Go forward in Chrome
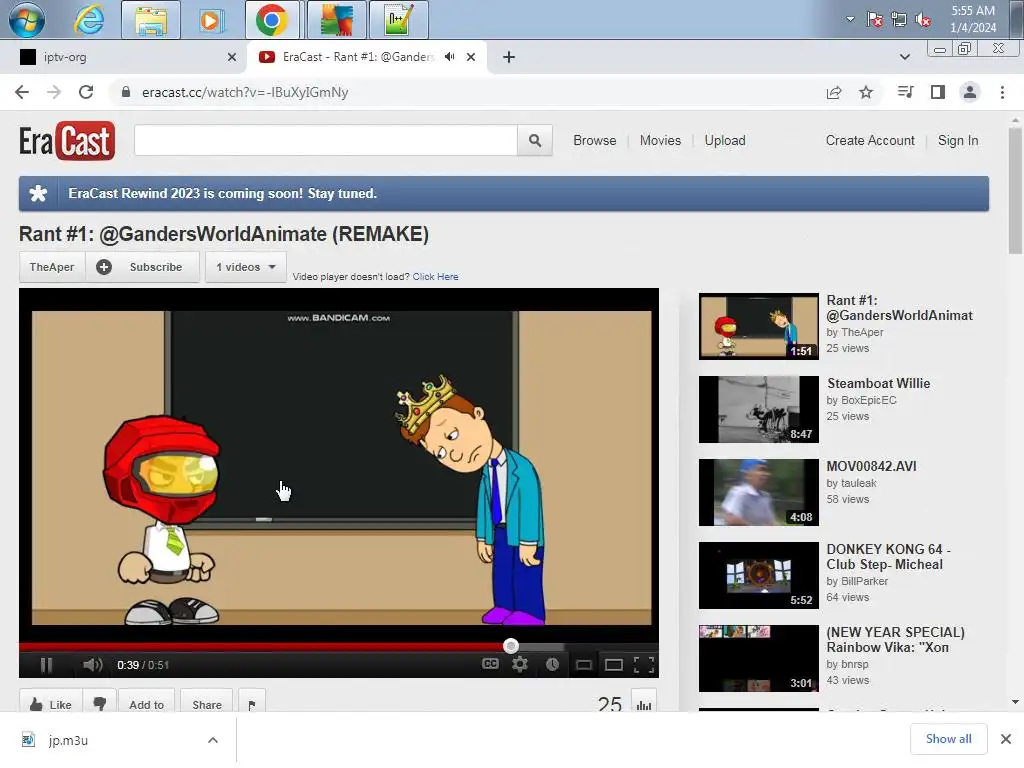 pyautogui.click(x=54, y=92)
